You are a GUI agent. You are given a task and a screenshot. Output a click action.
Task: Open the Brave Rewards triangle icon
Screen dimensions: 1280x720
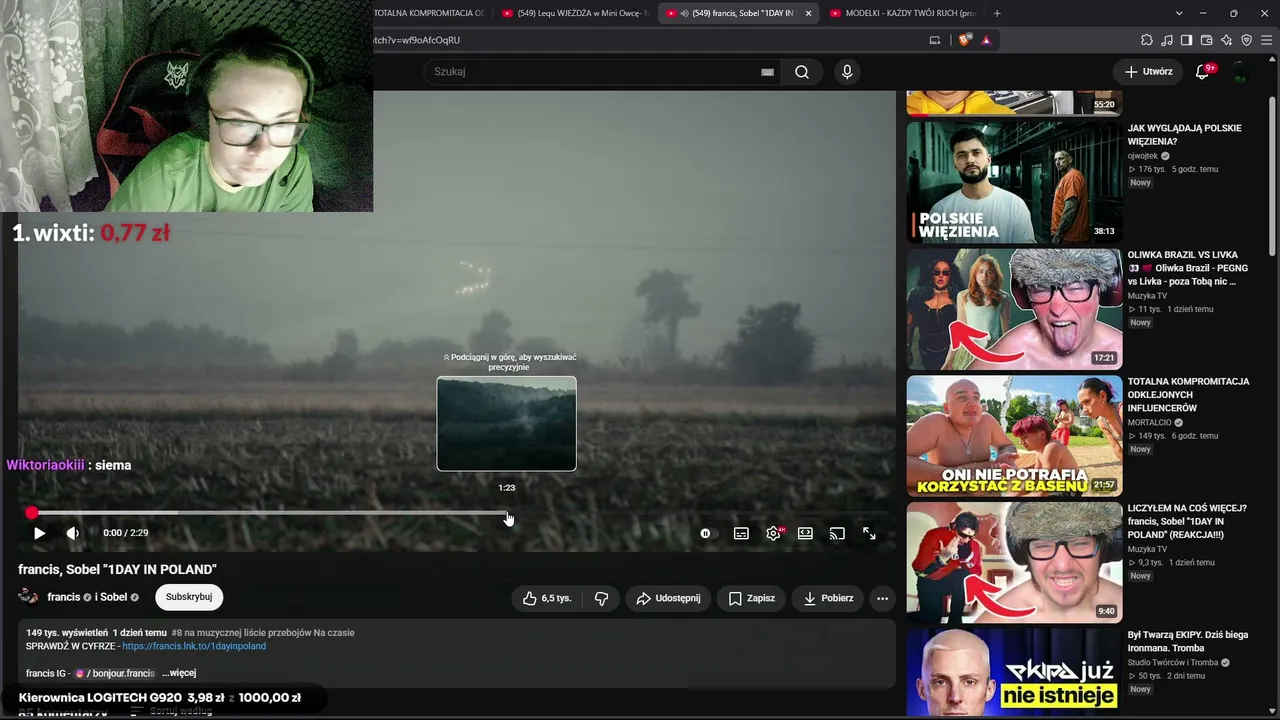point(986,40)
